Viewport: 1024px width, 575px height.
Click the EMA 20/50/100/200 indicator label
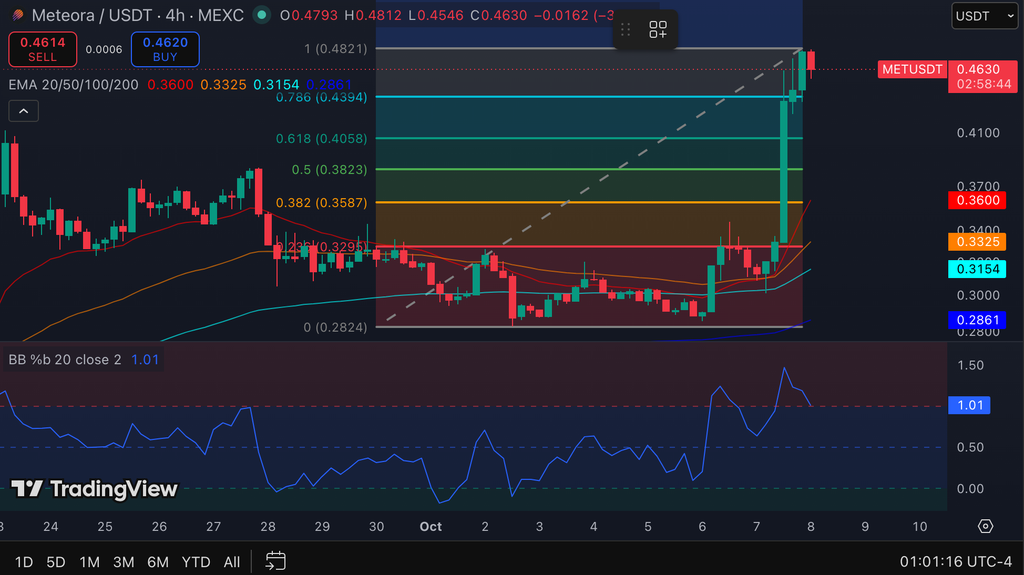[74, 85]
